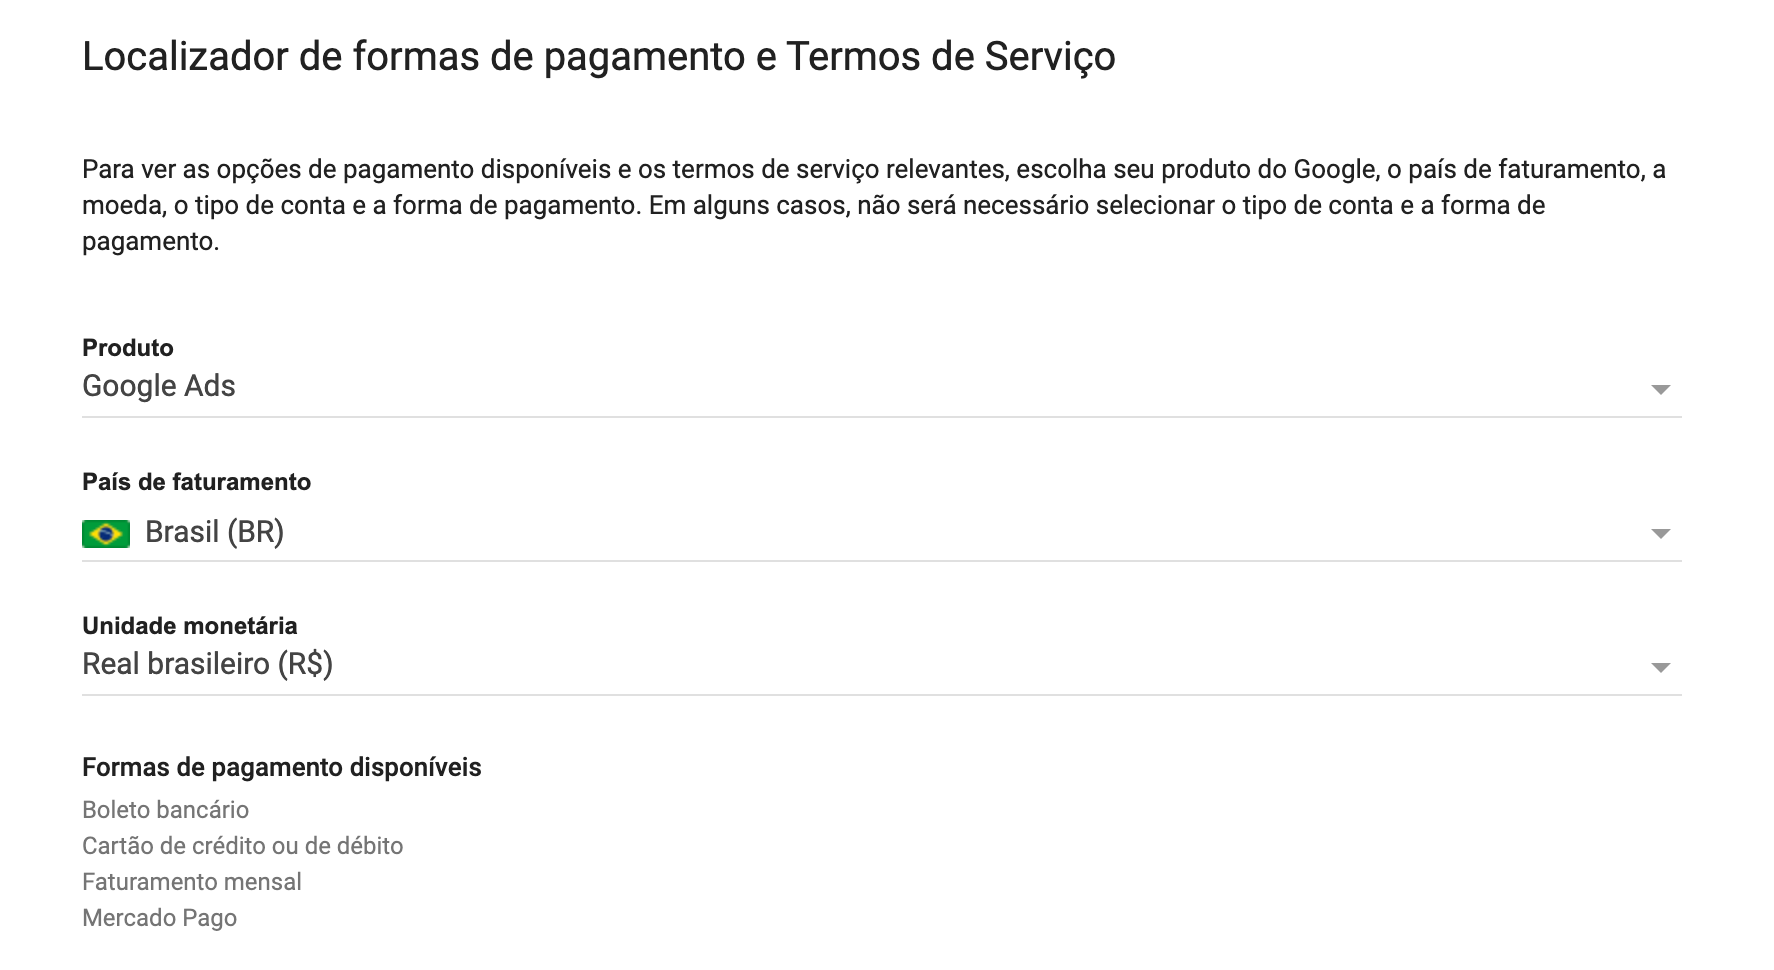This screenshot has height=970, width=1774.
Task: Expand the Unidade monetária dropdown arrow
Action: coord(1660,667)
